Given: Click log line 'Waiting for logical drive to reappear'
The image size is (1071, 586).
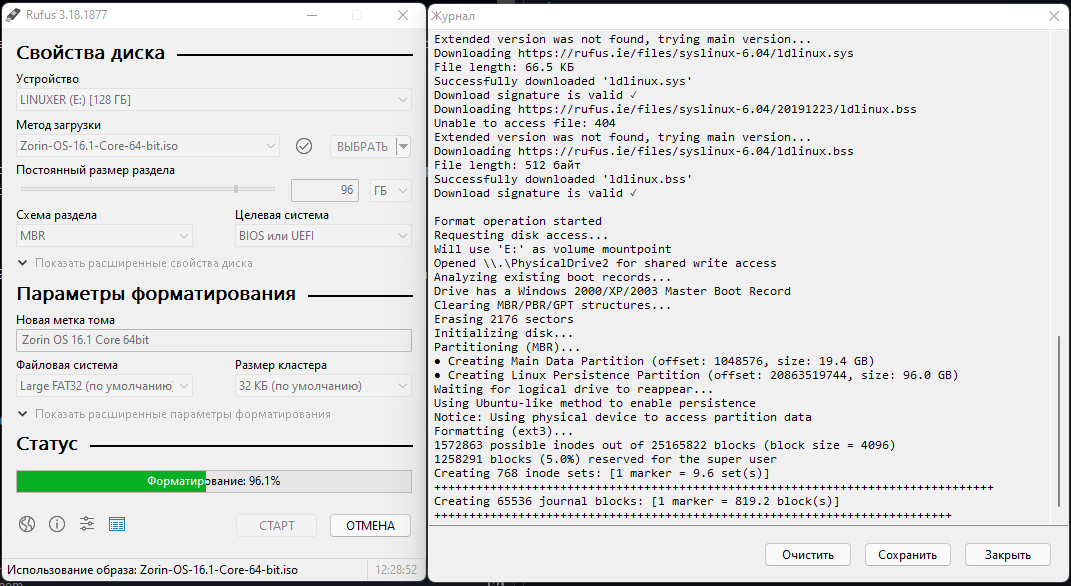Looking at the screenshot, I should click(x=574, y=389).
